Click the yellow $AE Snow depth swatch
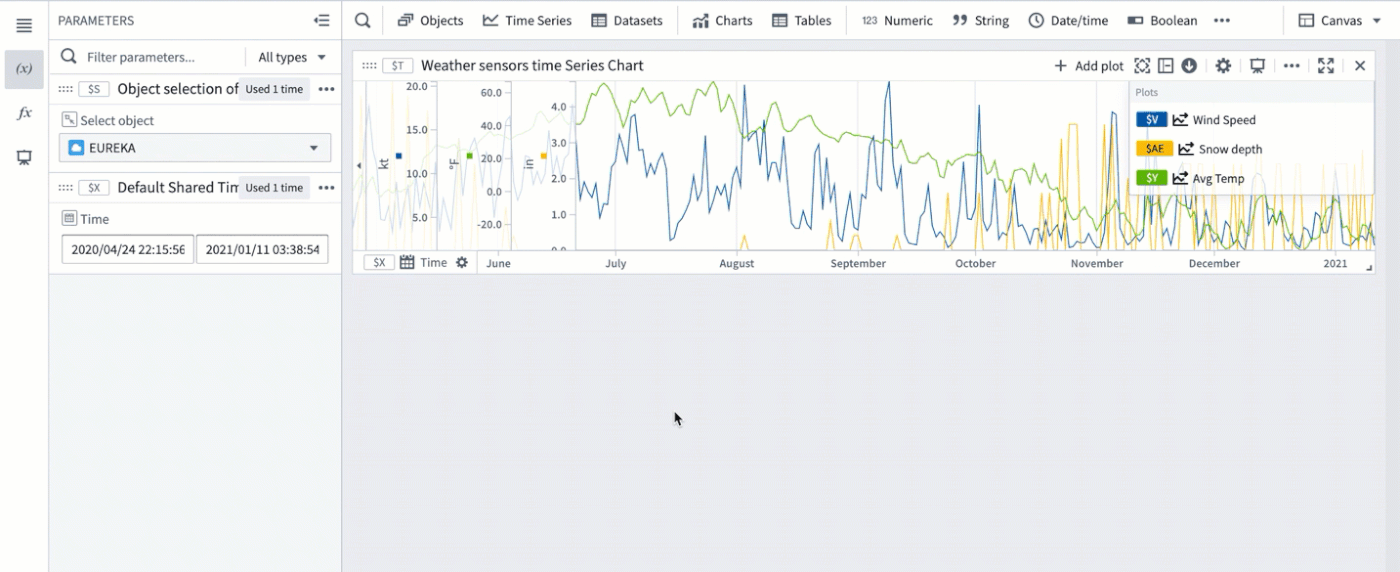Screen dimensions: 1400x572 pos(1155,149)
